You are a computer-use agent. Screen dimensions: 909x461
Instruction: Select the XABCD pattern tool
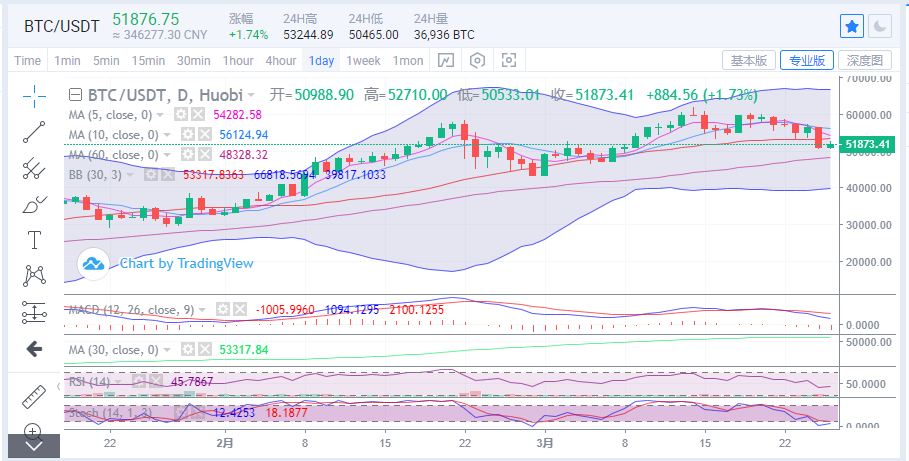[34, 275]
